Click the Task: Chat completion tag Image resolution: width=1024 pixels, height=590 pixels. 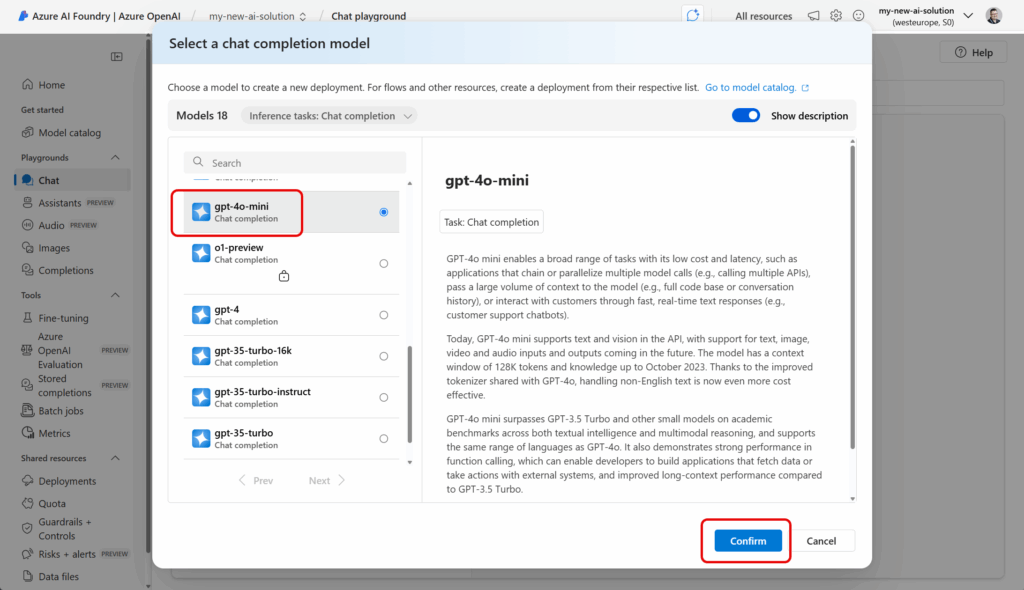click(x=492, y=222)
